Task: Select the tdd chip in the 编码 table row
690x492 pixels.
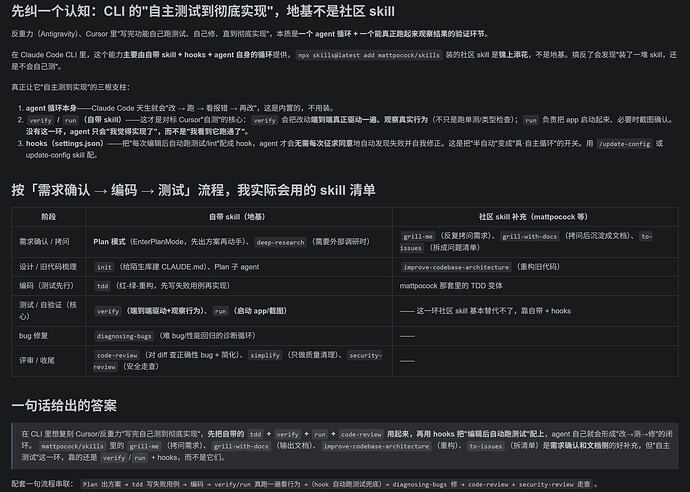Action: point(103,286)
